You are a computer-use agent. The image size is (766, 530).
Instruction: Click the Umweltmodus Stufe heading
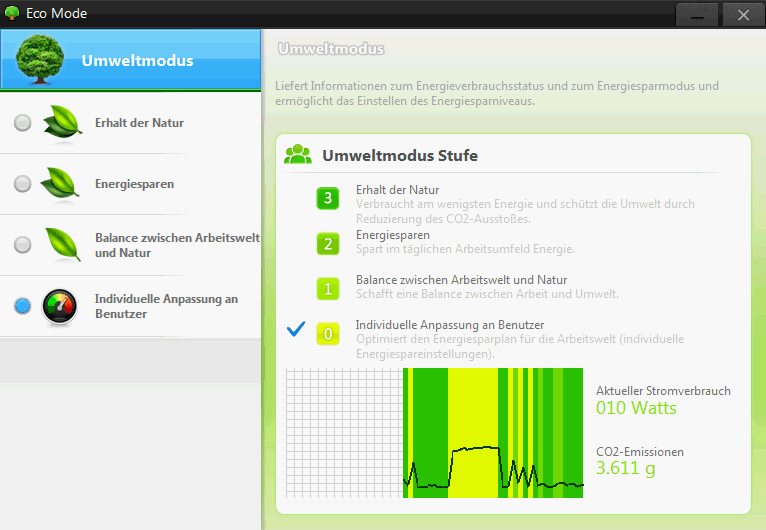(400, 155)
